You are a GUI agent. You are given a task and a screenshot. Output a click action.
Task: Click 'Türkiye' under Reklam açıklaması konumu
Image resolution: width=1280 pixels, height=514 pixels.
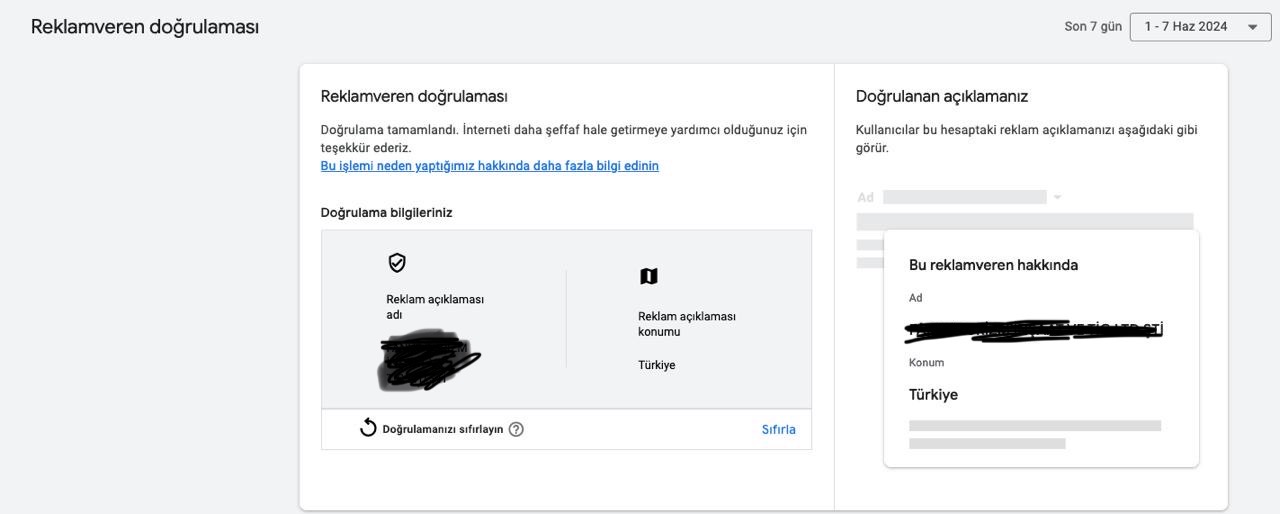(x=656, y=365)
